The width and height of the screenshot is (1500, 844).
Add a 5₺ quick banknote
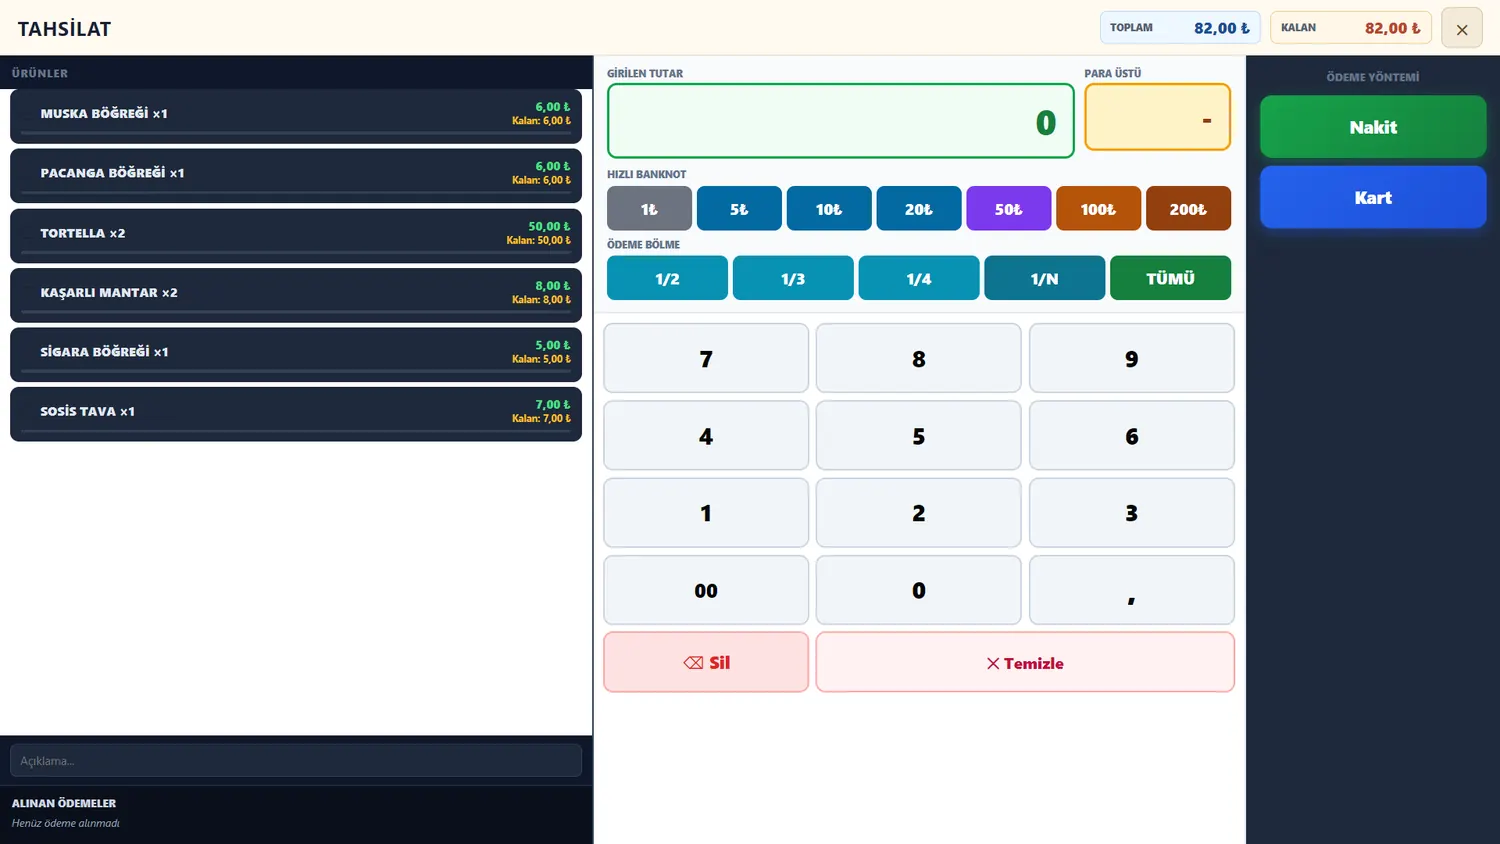(739, 209)
